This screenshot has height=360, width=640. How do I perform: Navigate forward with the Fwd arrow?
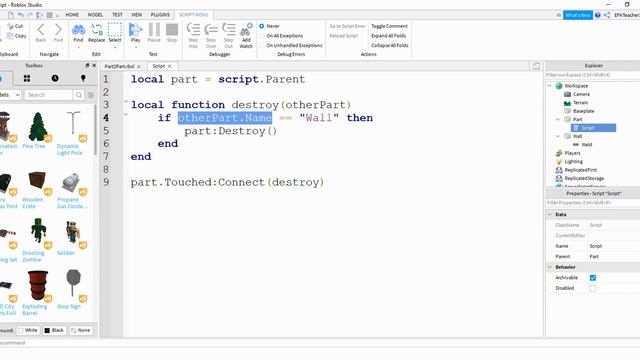click(x=58, y=29)
